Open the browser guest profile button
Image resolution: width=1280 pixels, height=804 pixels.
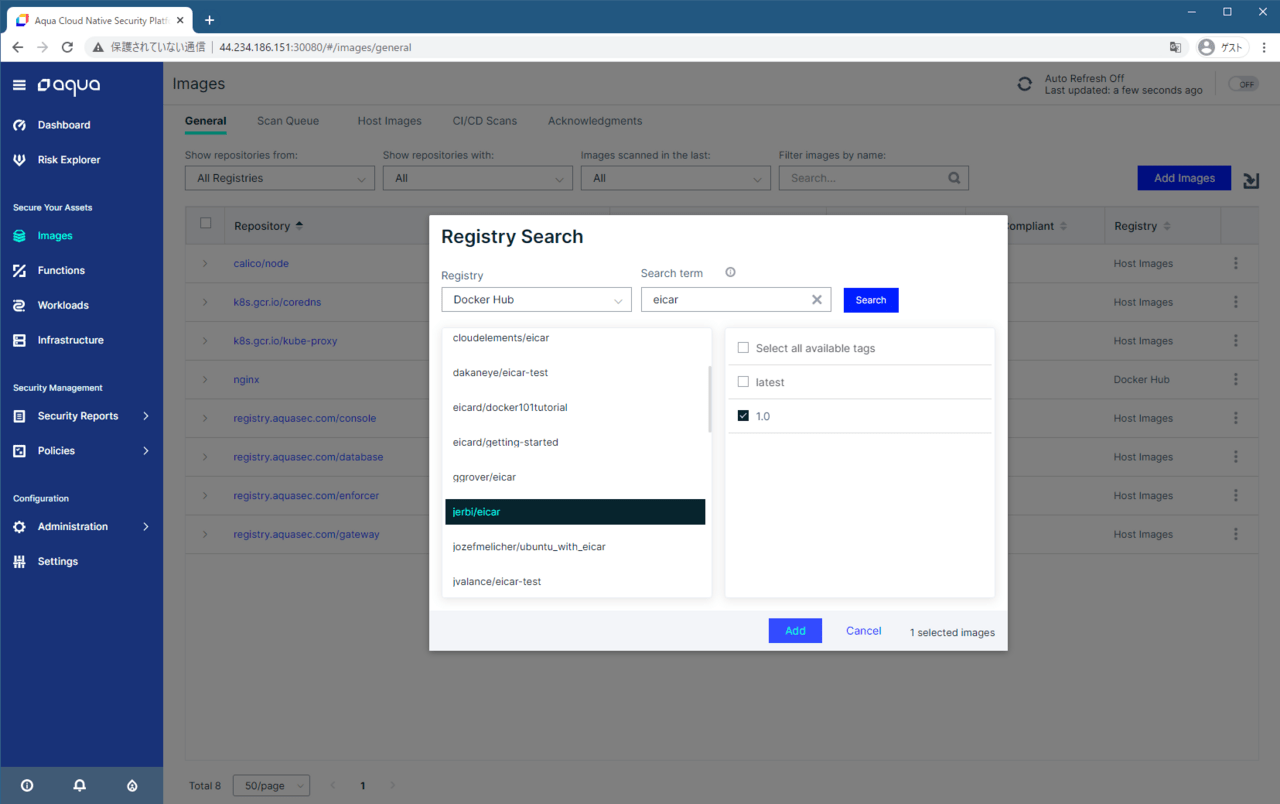click(x=1220, y=47)
